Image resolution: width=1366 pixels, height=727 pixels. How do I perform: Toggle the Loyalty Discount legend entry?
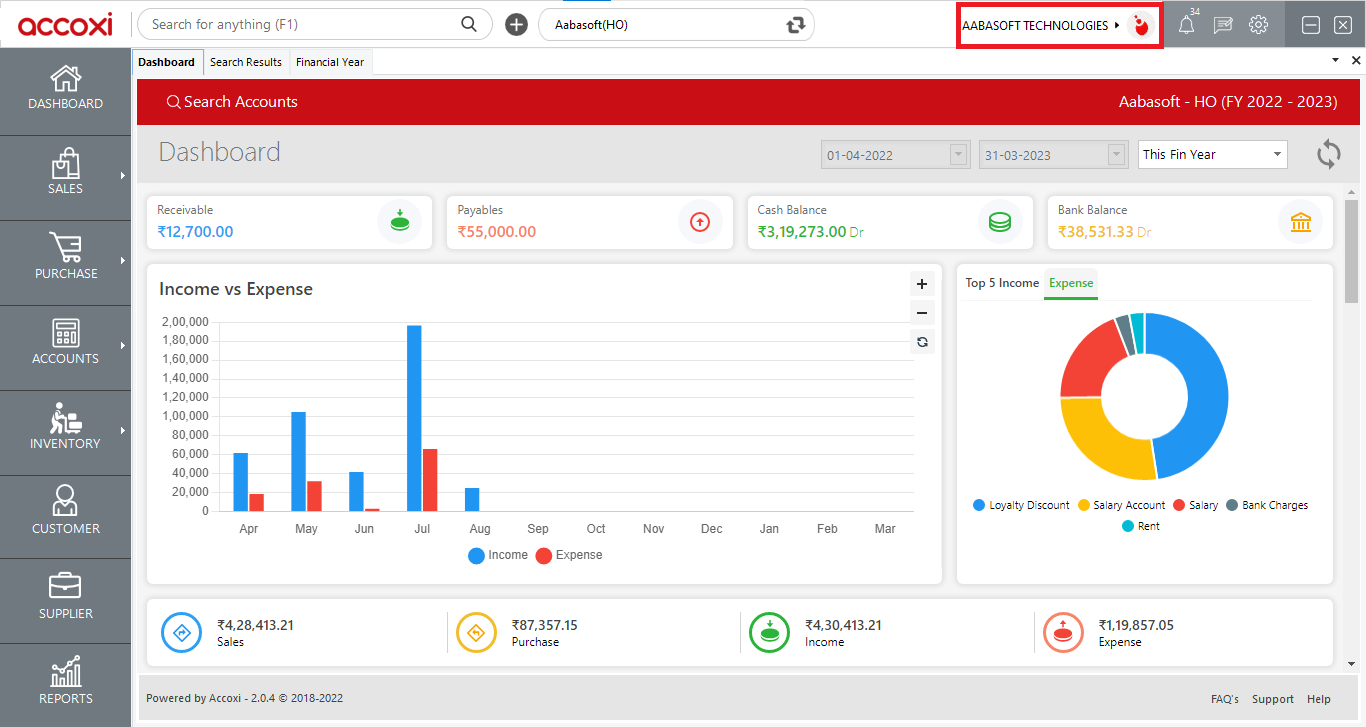pyautogui.click(x=1021, y=505)
